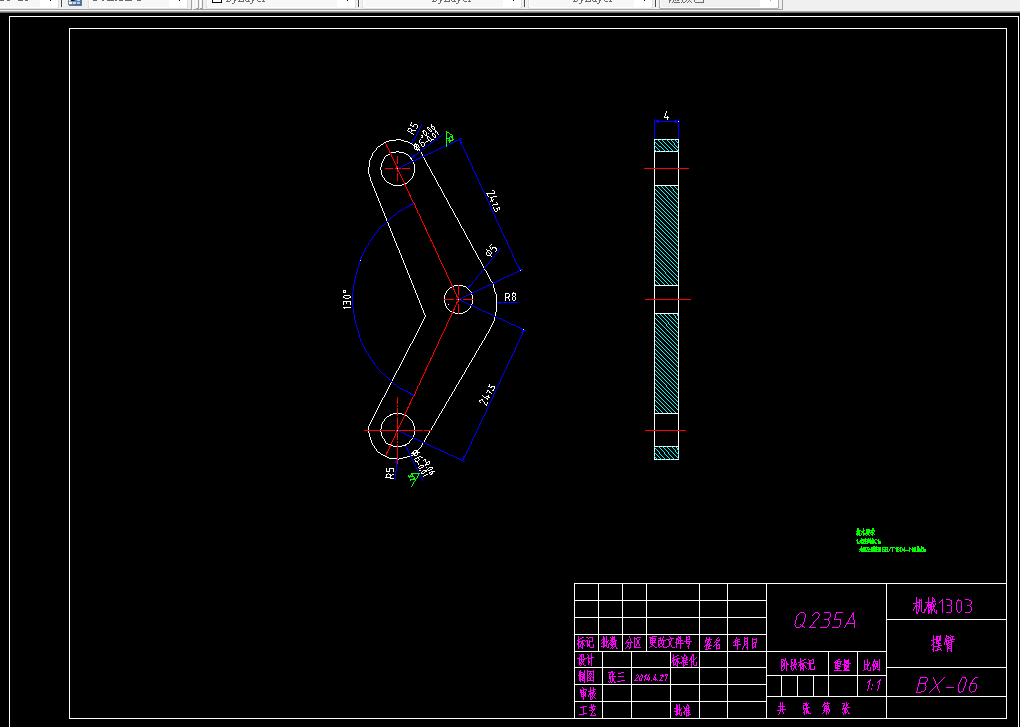Click the 标准化 label
Screen dimensions: 1020x727
coord(685,660)
